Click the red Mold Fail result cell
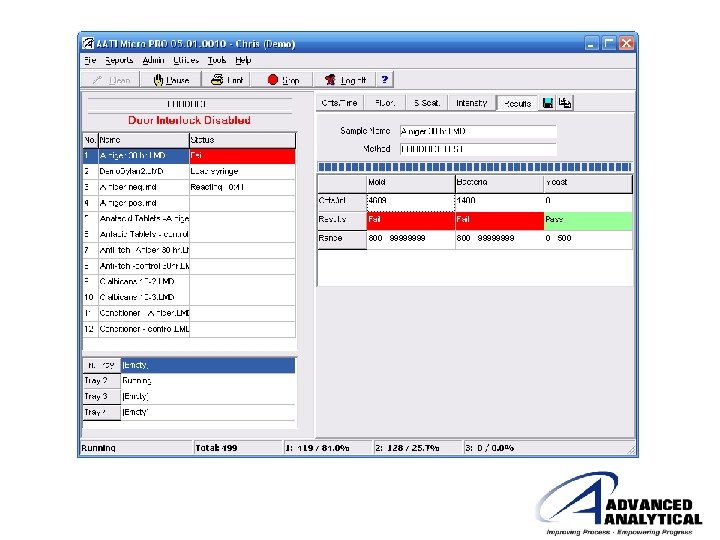This screenshot has height=540, width=720. click(411, 220)
